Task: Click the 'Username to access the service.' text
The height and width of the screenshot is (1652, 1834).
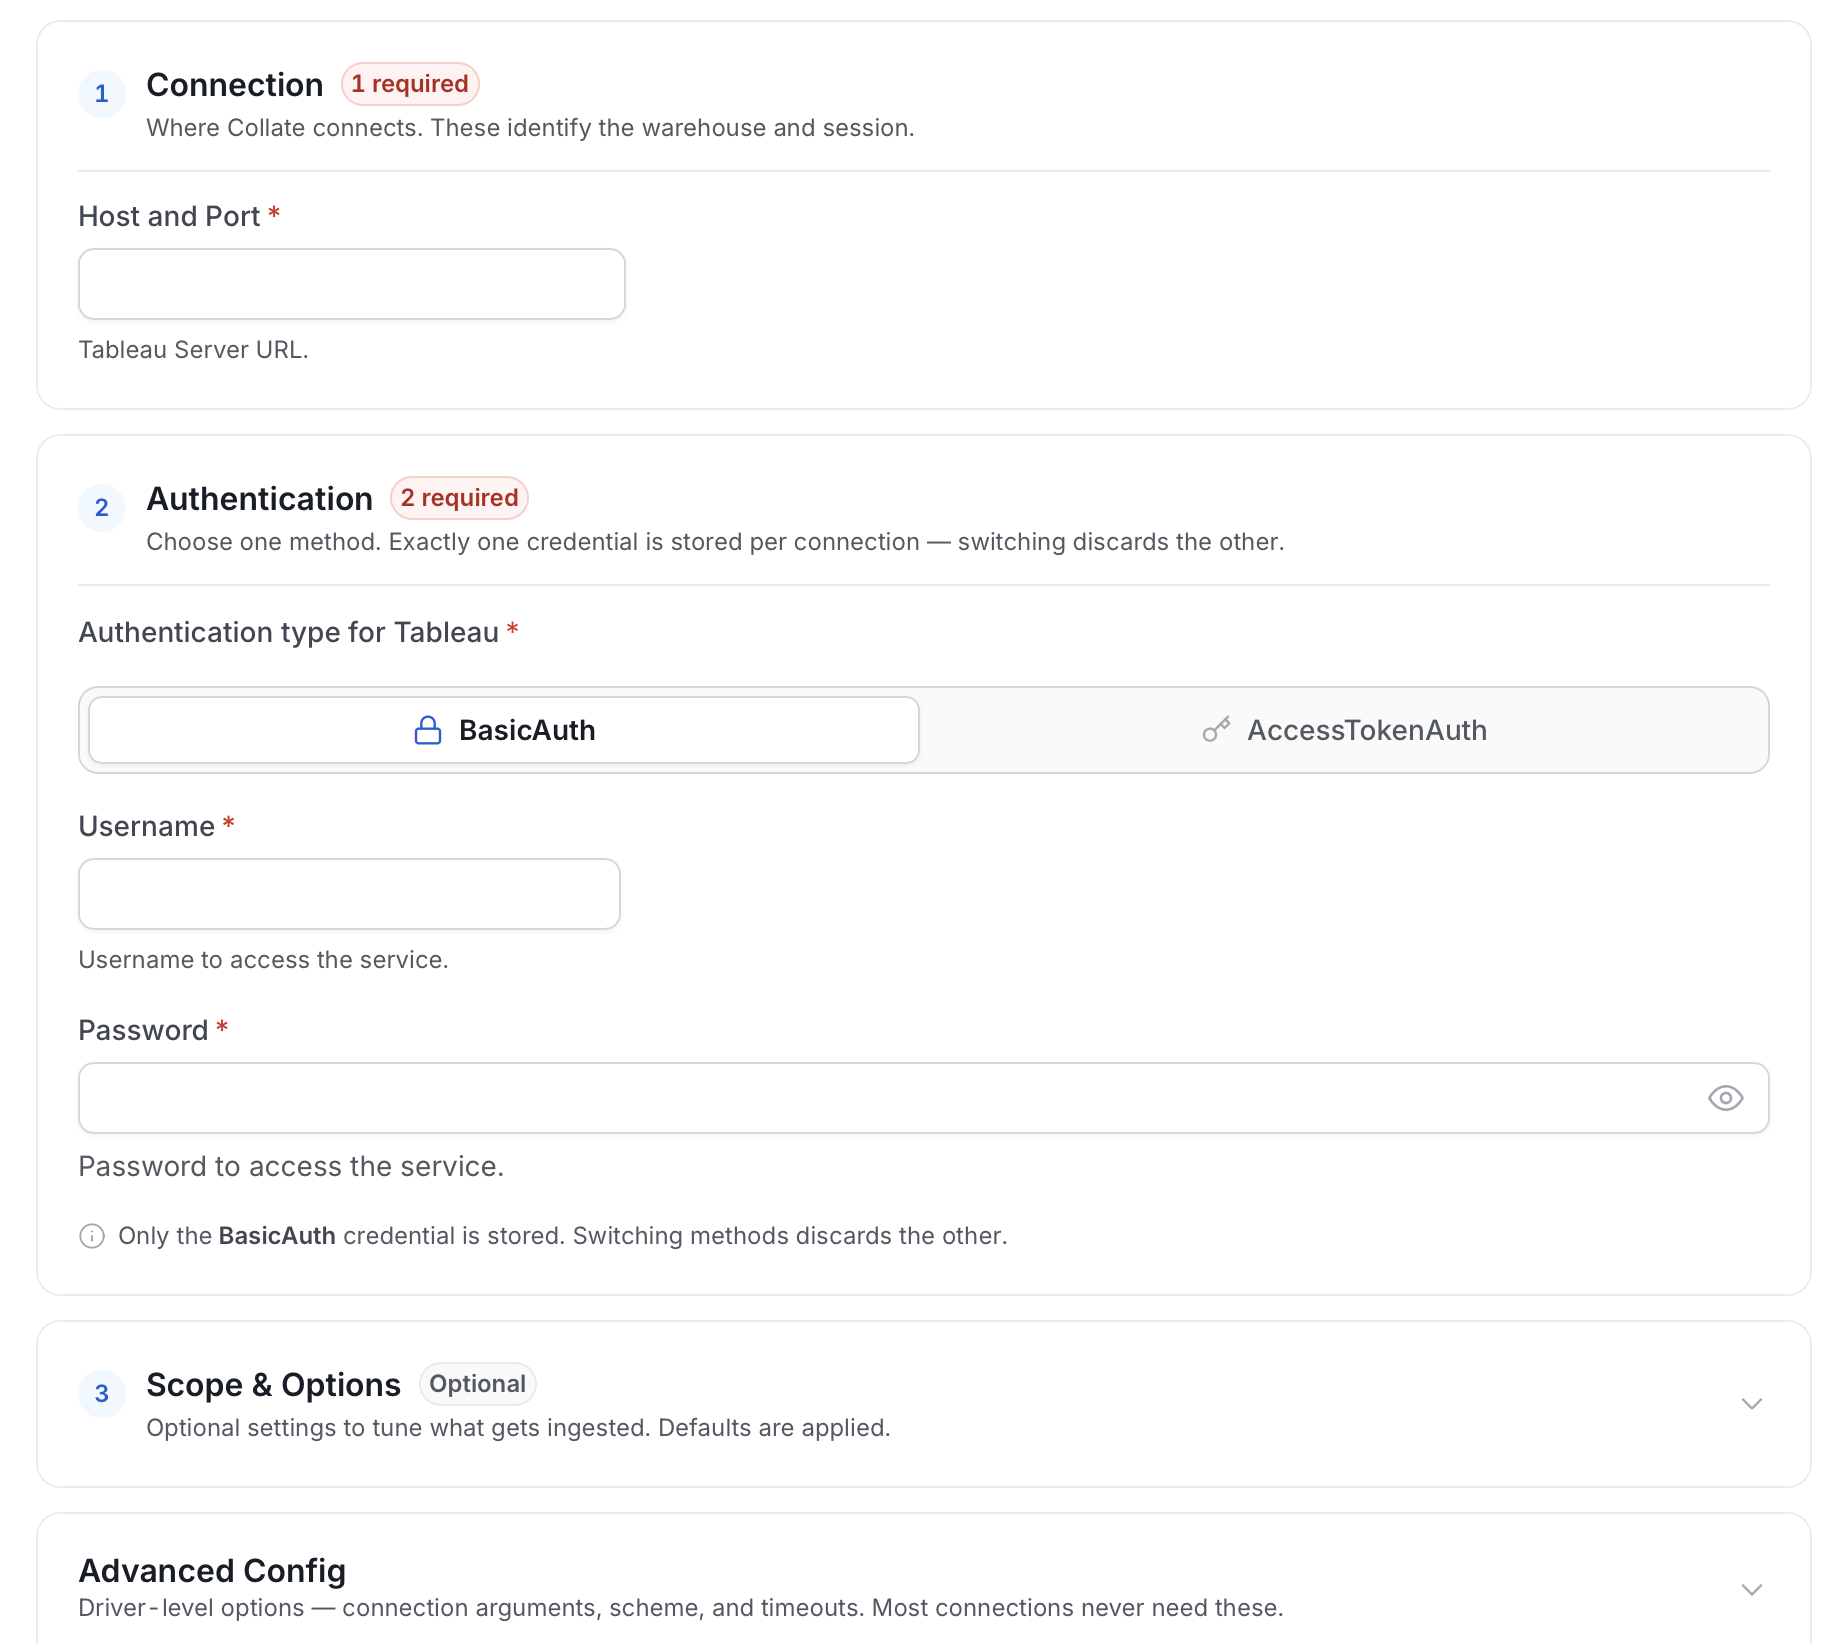Action: [x=263, y=960]
